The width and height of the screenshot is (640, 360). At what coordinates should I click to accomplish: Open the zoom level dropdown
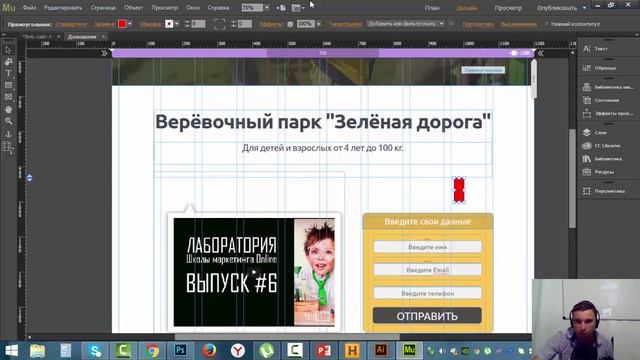(267, 8)
